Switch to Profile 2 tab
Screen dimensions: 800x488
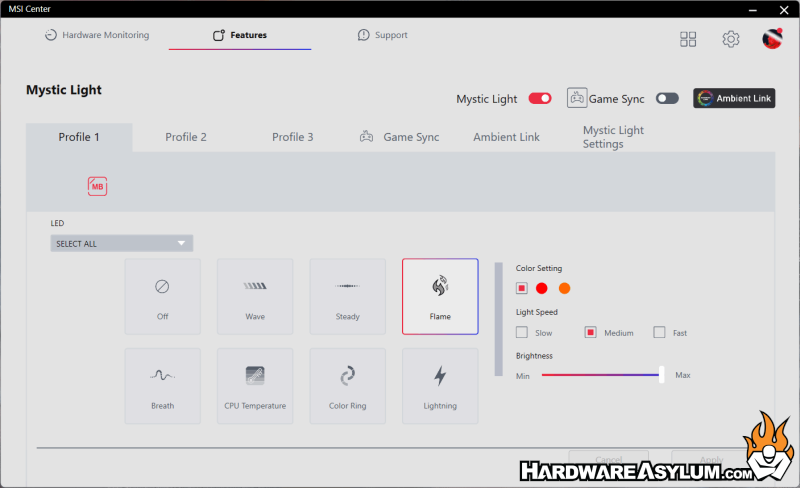click(x=186, y=137)
